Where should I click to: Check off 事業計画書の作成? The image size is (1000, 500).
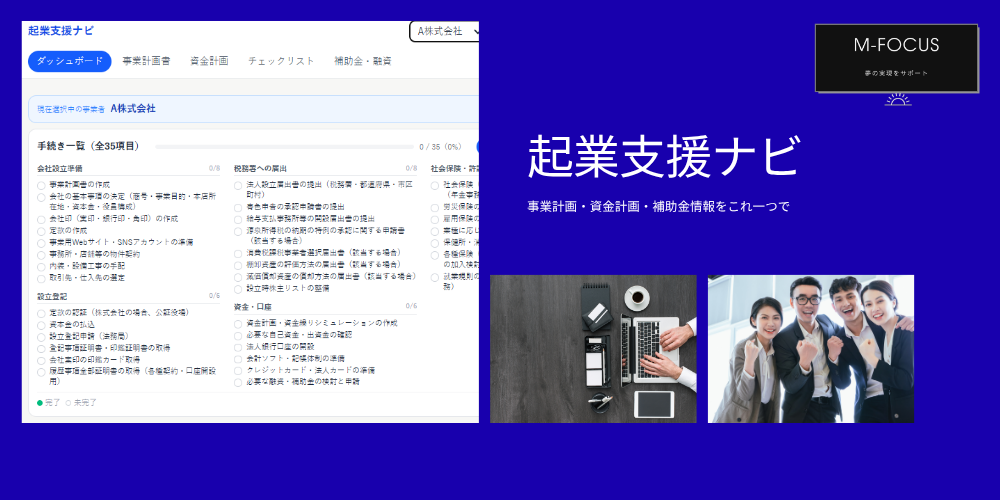[x=41, y=186]
